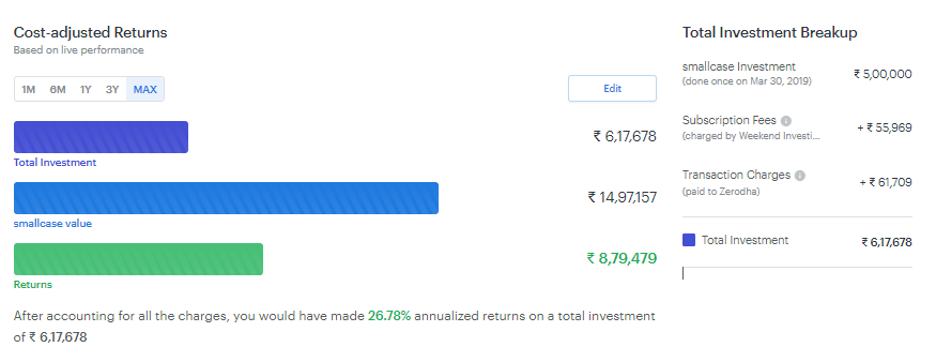Click the Transaction Charges label
Viewport: 936px width, 362px height.
tap(737, 175)
